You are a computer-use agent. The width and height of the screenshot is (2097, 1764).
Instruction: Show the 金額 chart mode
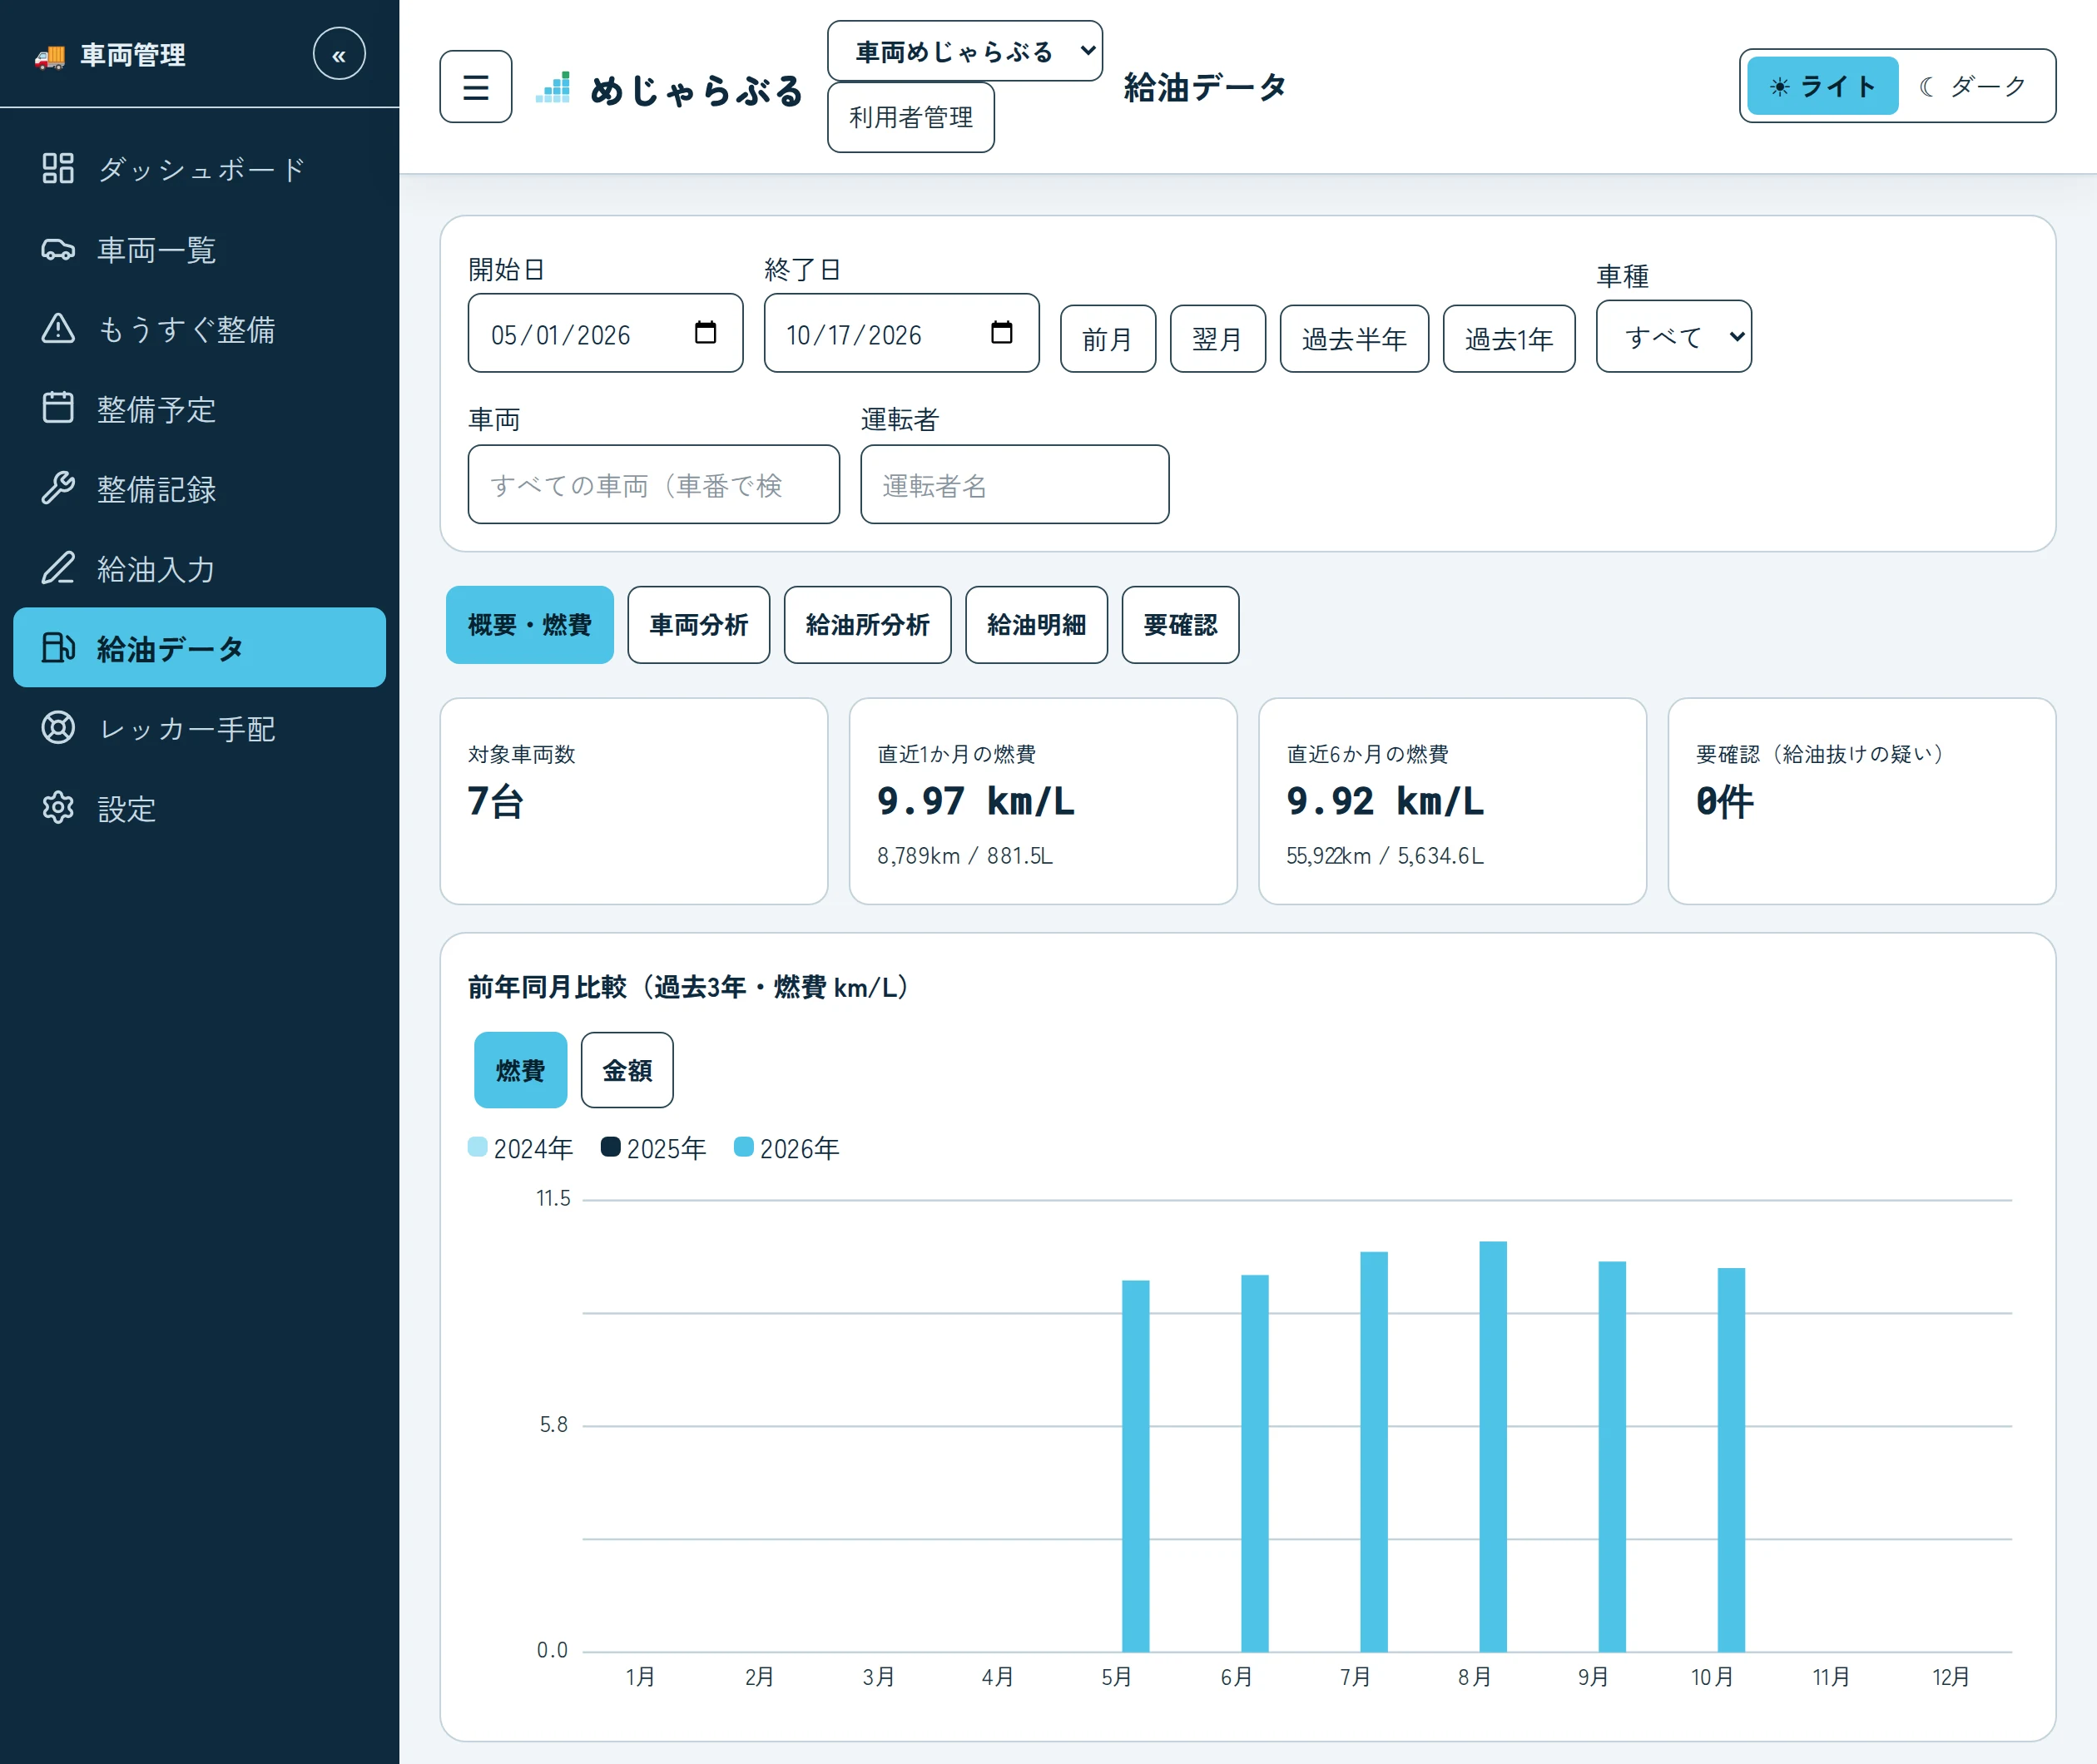click(x=627, y=1070)
